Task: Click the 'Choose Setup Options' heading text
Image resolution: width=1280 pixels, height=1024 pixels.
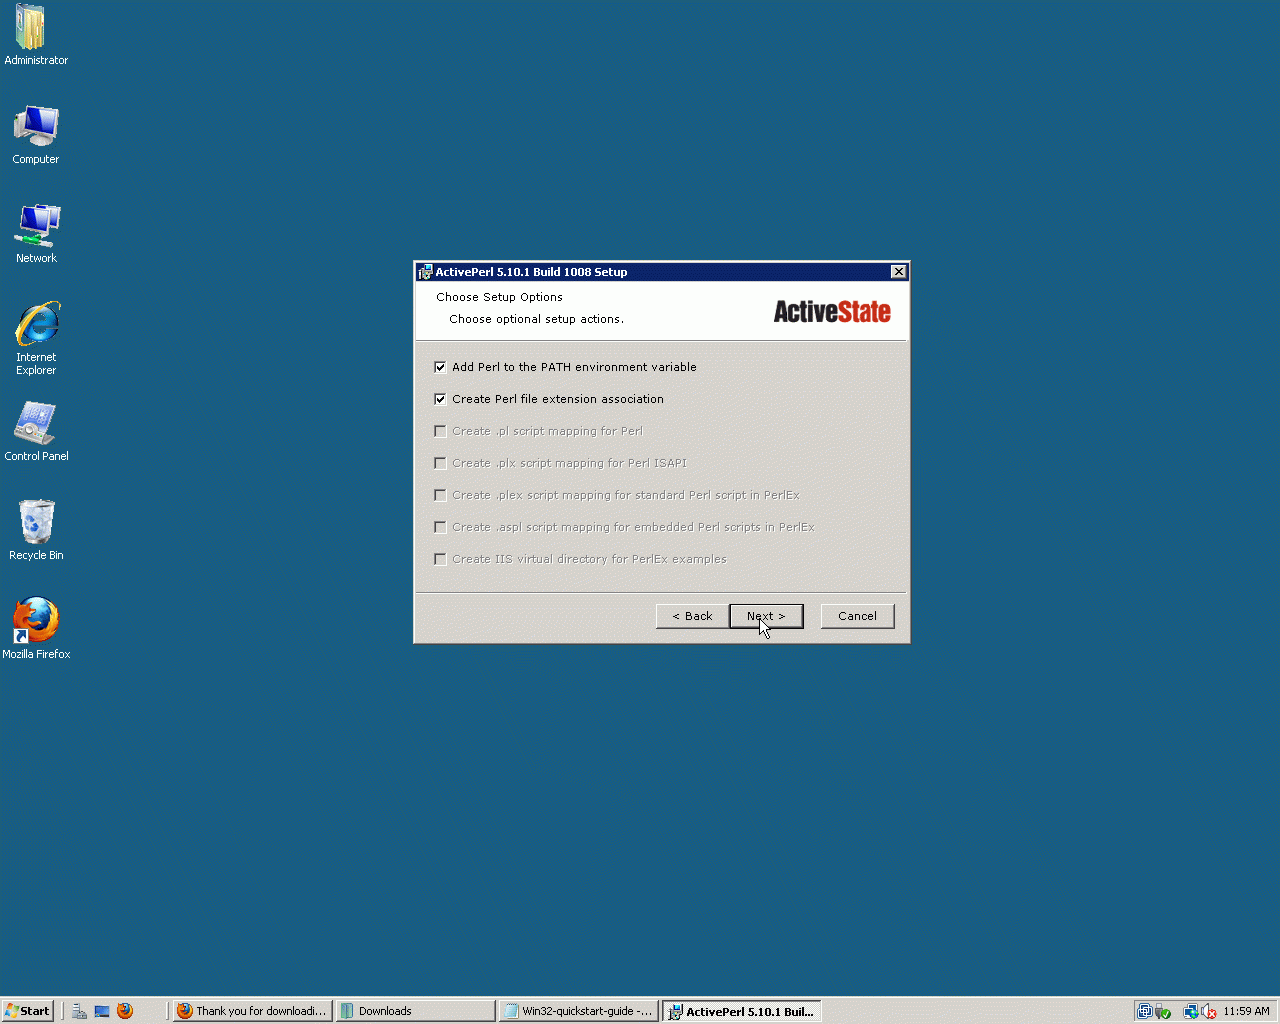Action: pos(499,297)
